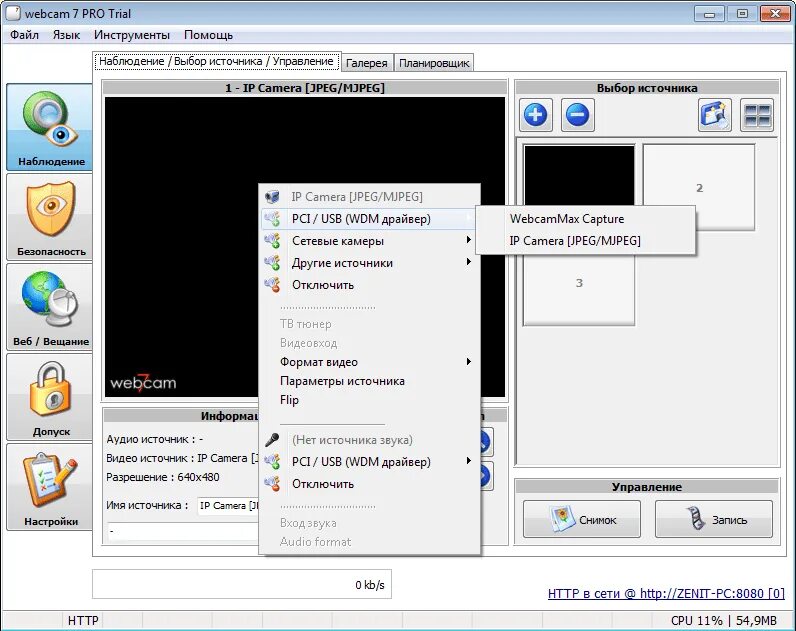The image size is (796, 631).
Task: Click the microphone icon in context menu
Action: pyautogui.click(x=273, y=440)
